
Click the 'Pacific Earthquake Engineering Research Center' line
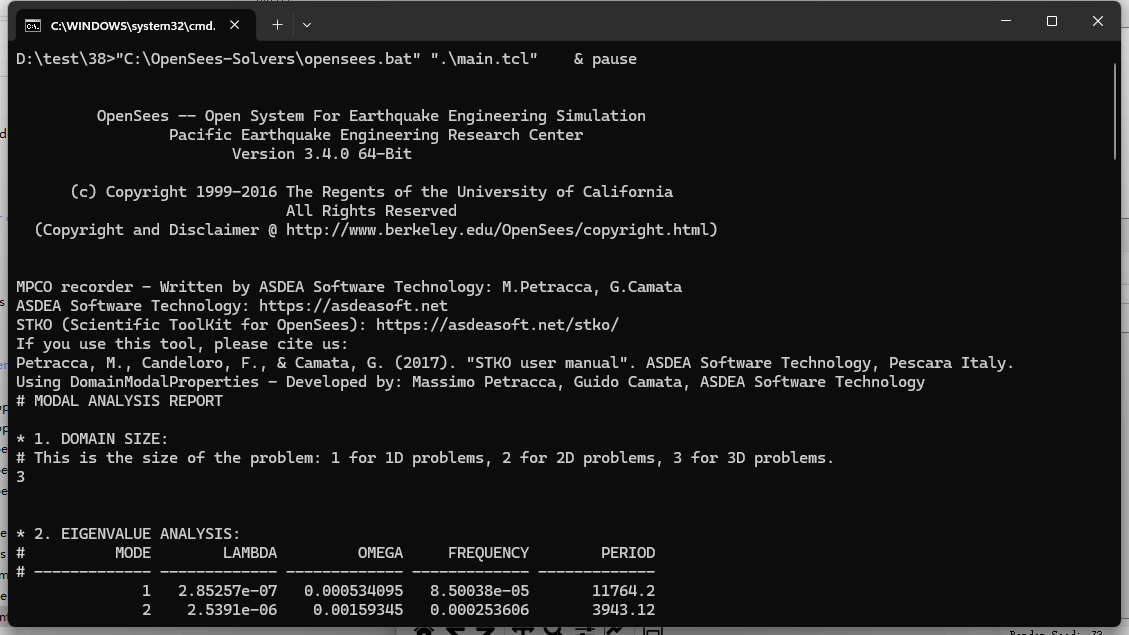click(376, 135)
